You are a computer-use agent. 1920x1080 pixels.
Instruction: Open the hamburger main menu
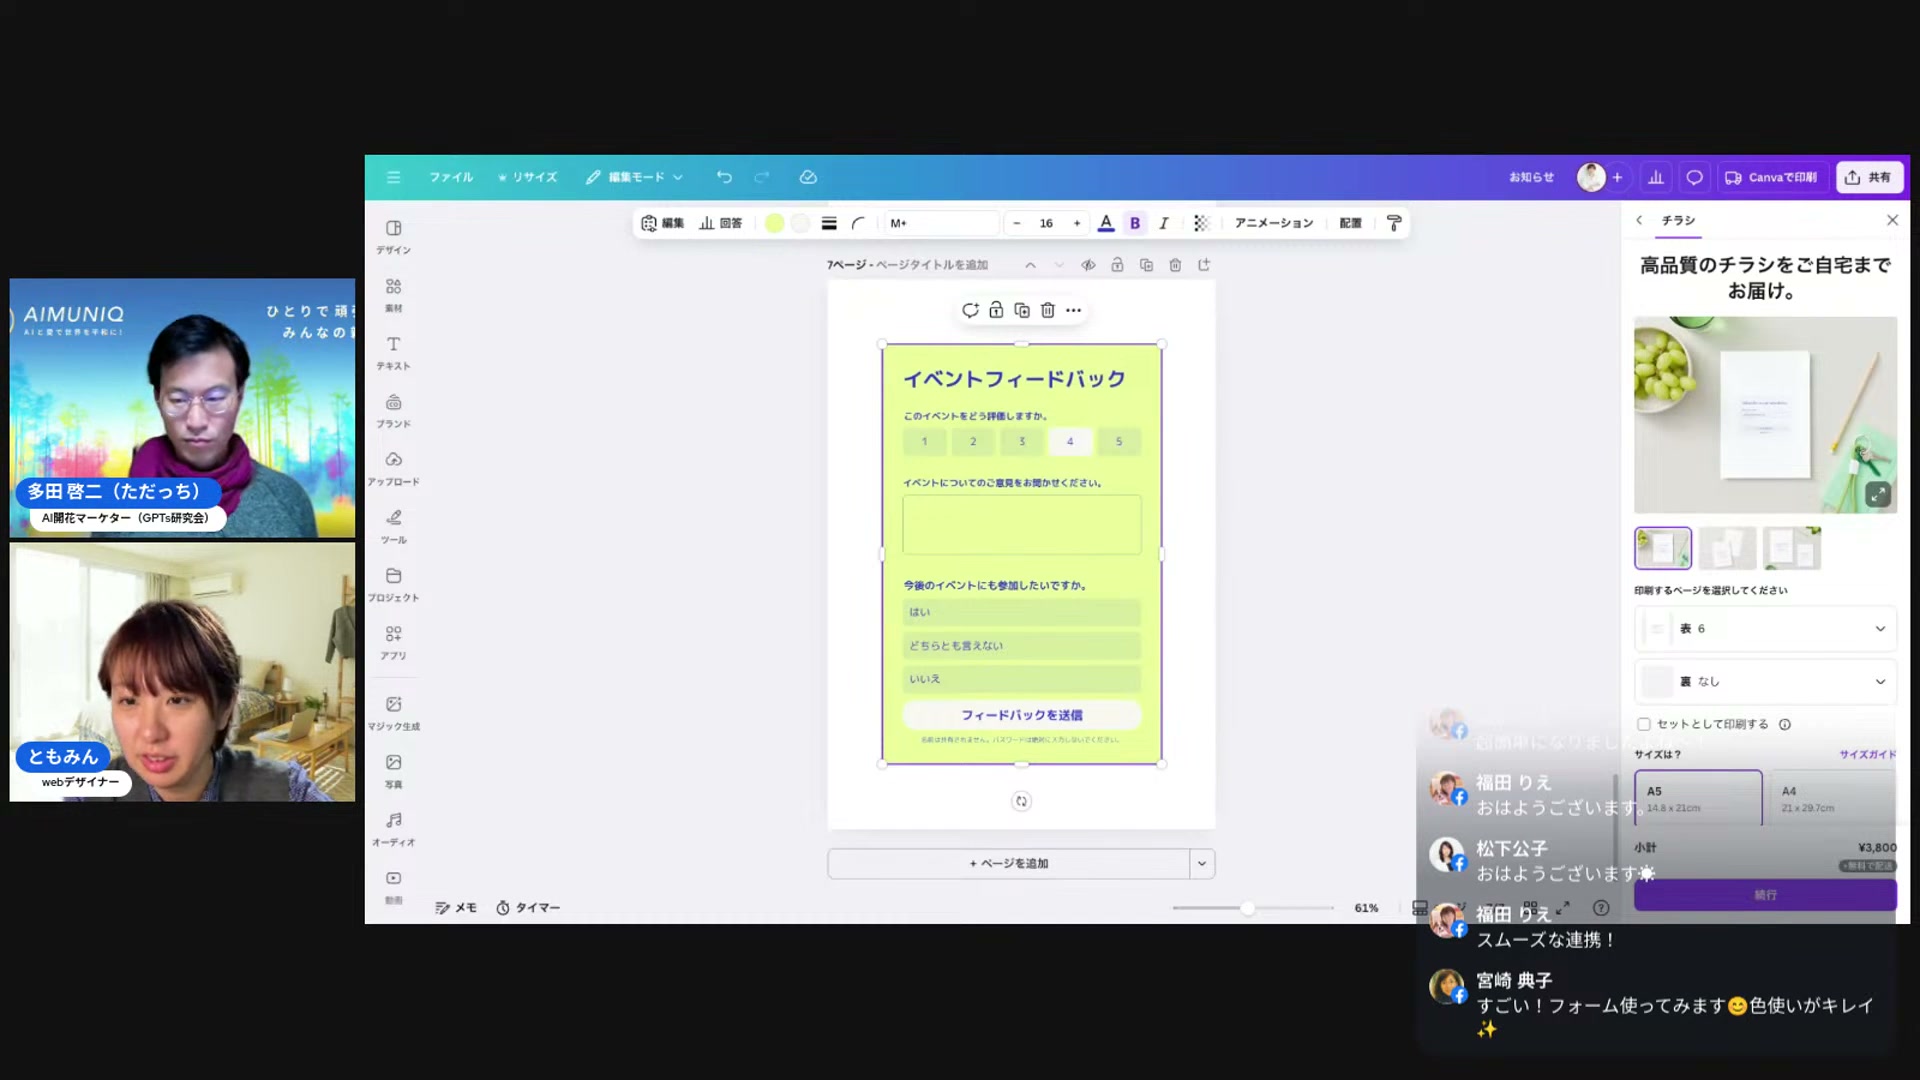click(393, 177)
